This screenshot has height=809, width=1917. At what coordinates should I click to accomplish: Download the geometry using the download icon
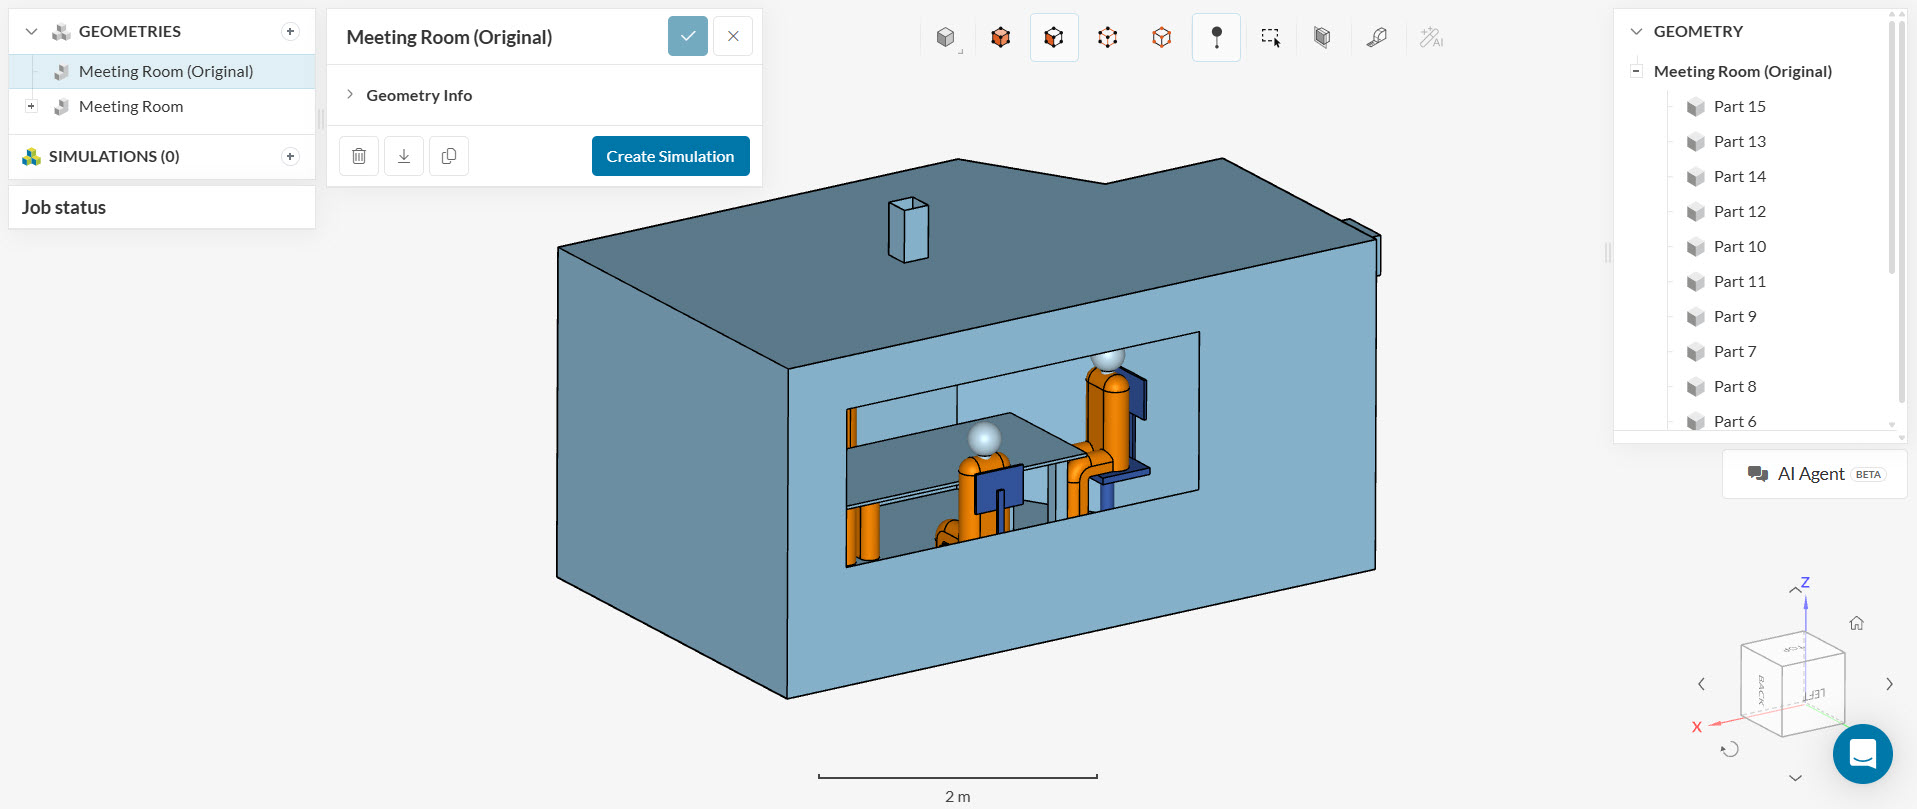coord(404,156)
